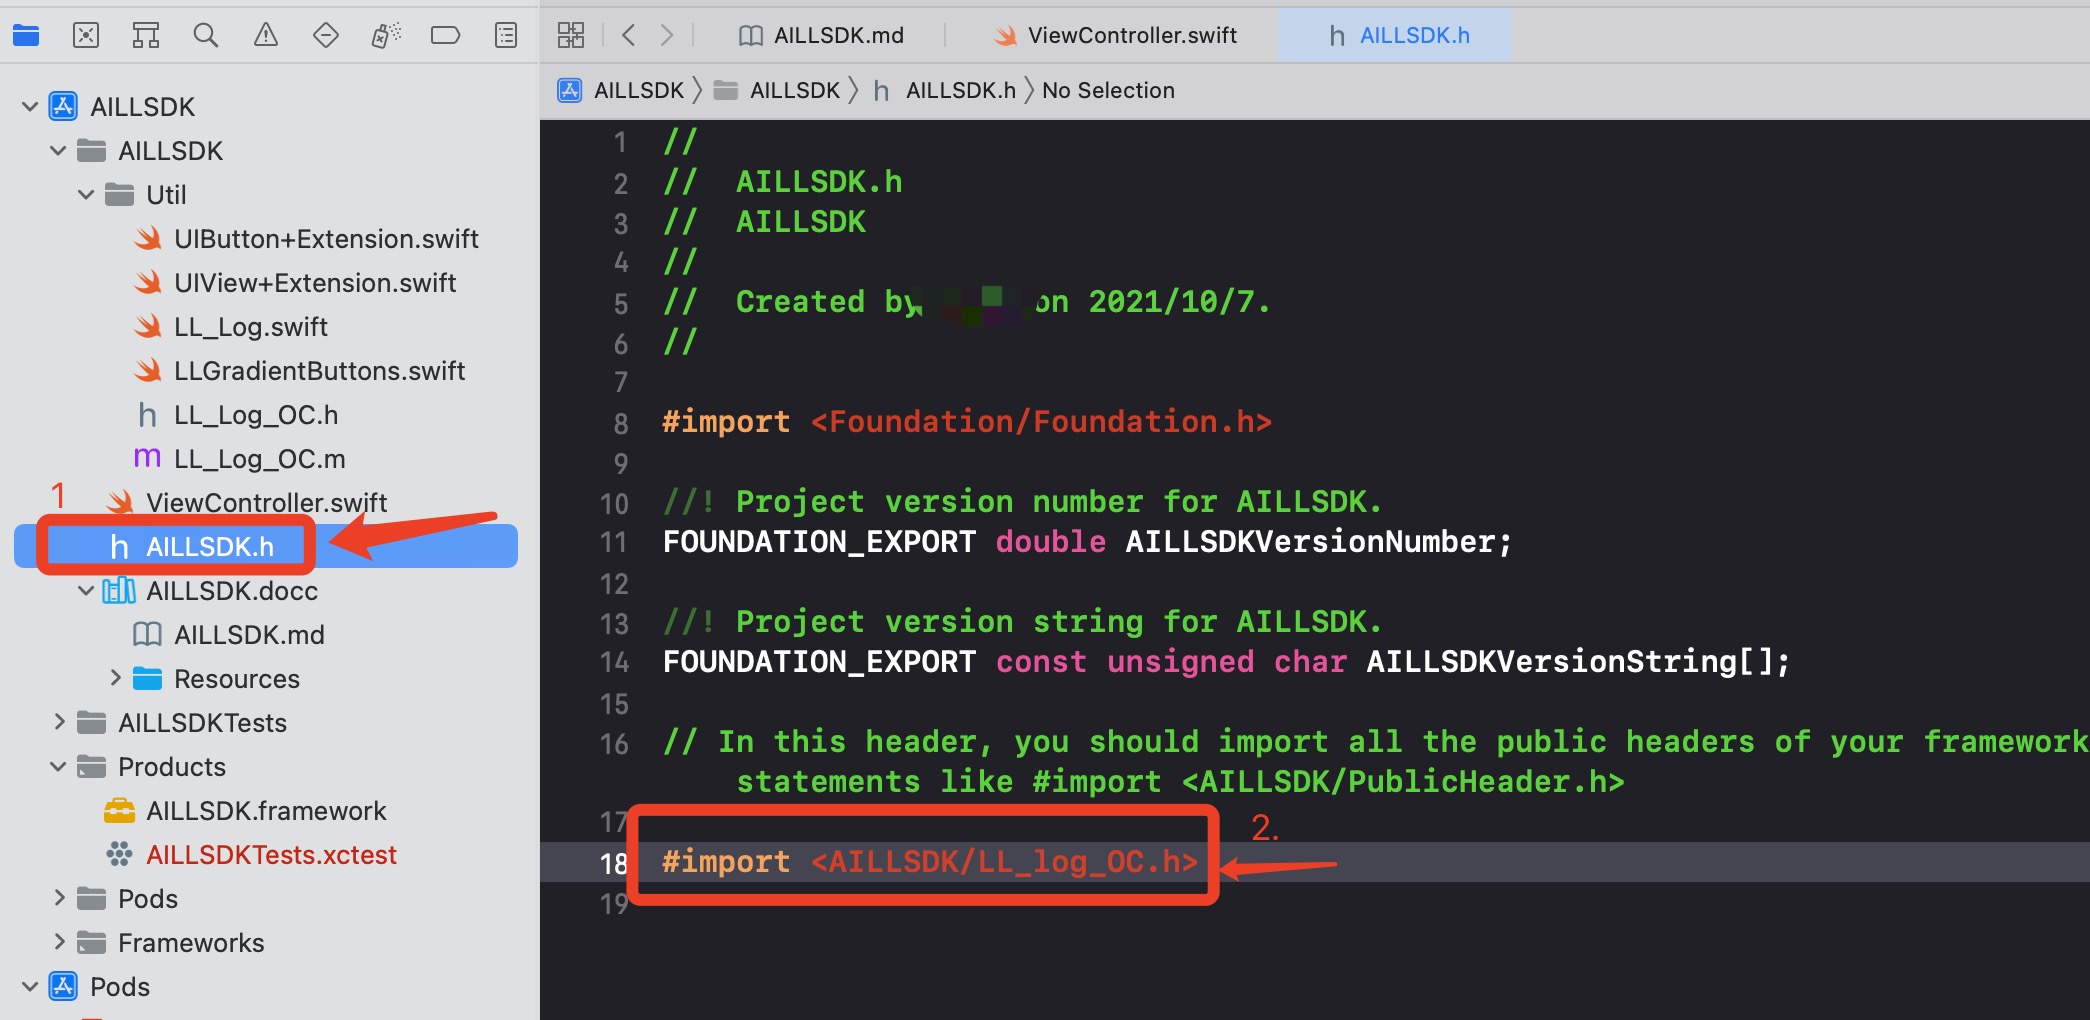The image size is (2090, 1020).
Task: Click the Project version string comment
Action: click(1023, 622)
